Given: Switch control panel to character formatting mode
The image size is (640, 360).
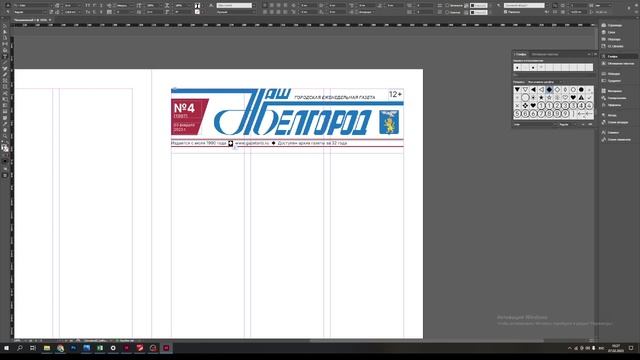Looking at the screenshot, I should [8, 5].
